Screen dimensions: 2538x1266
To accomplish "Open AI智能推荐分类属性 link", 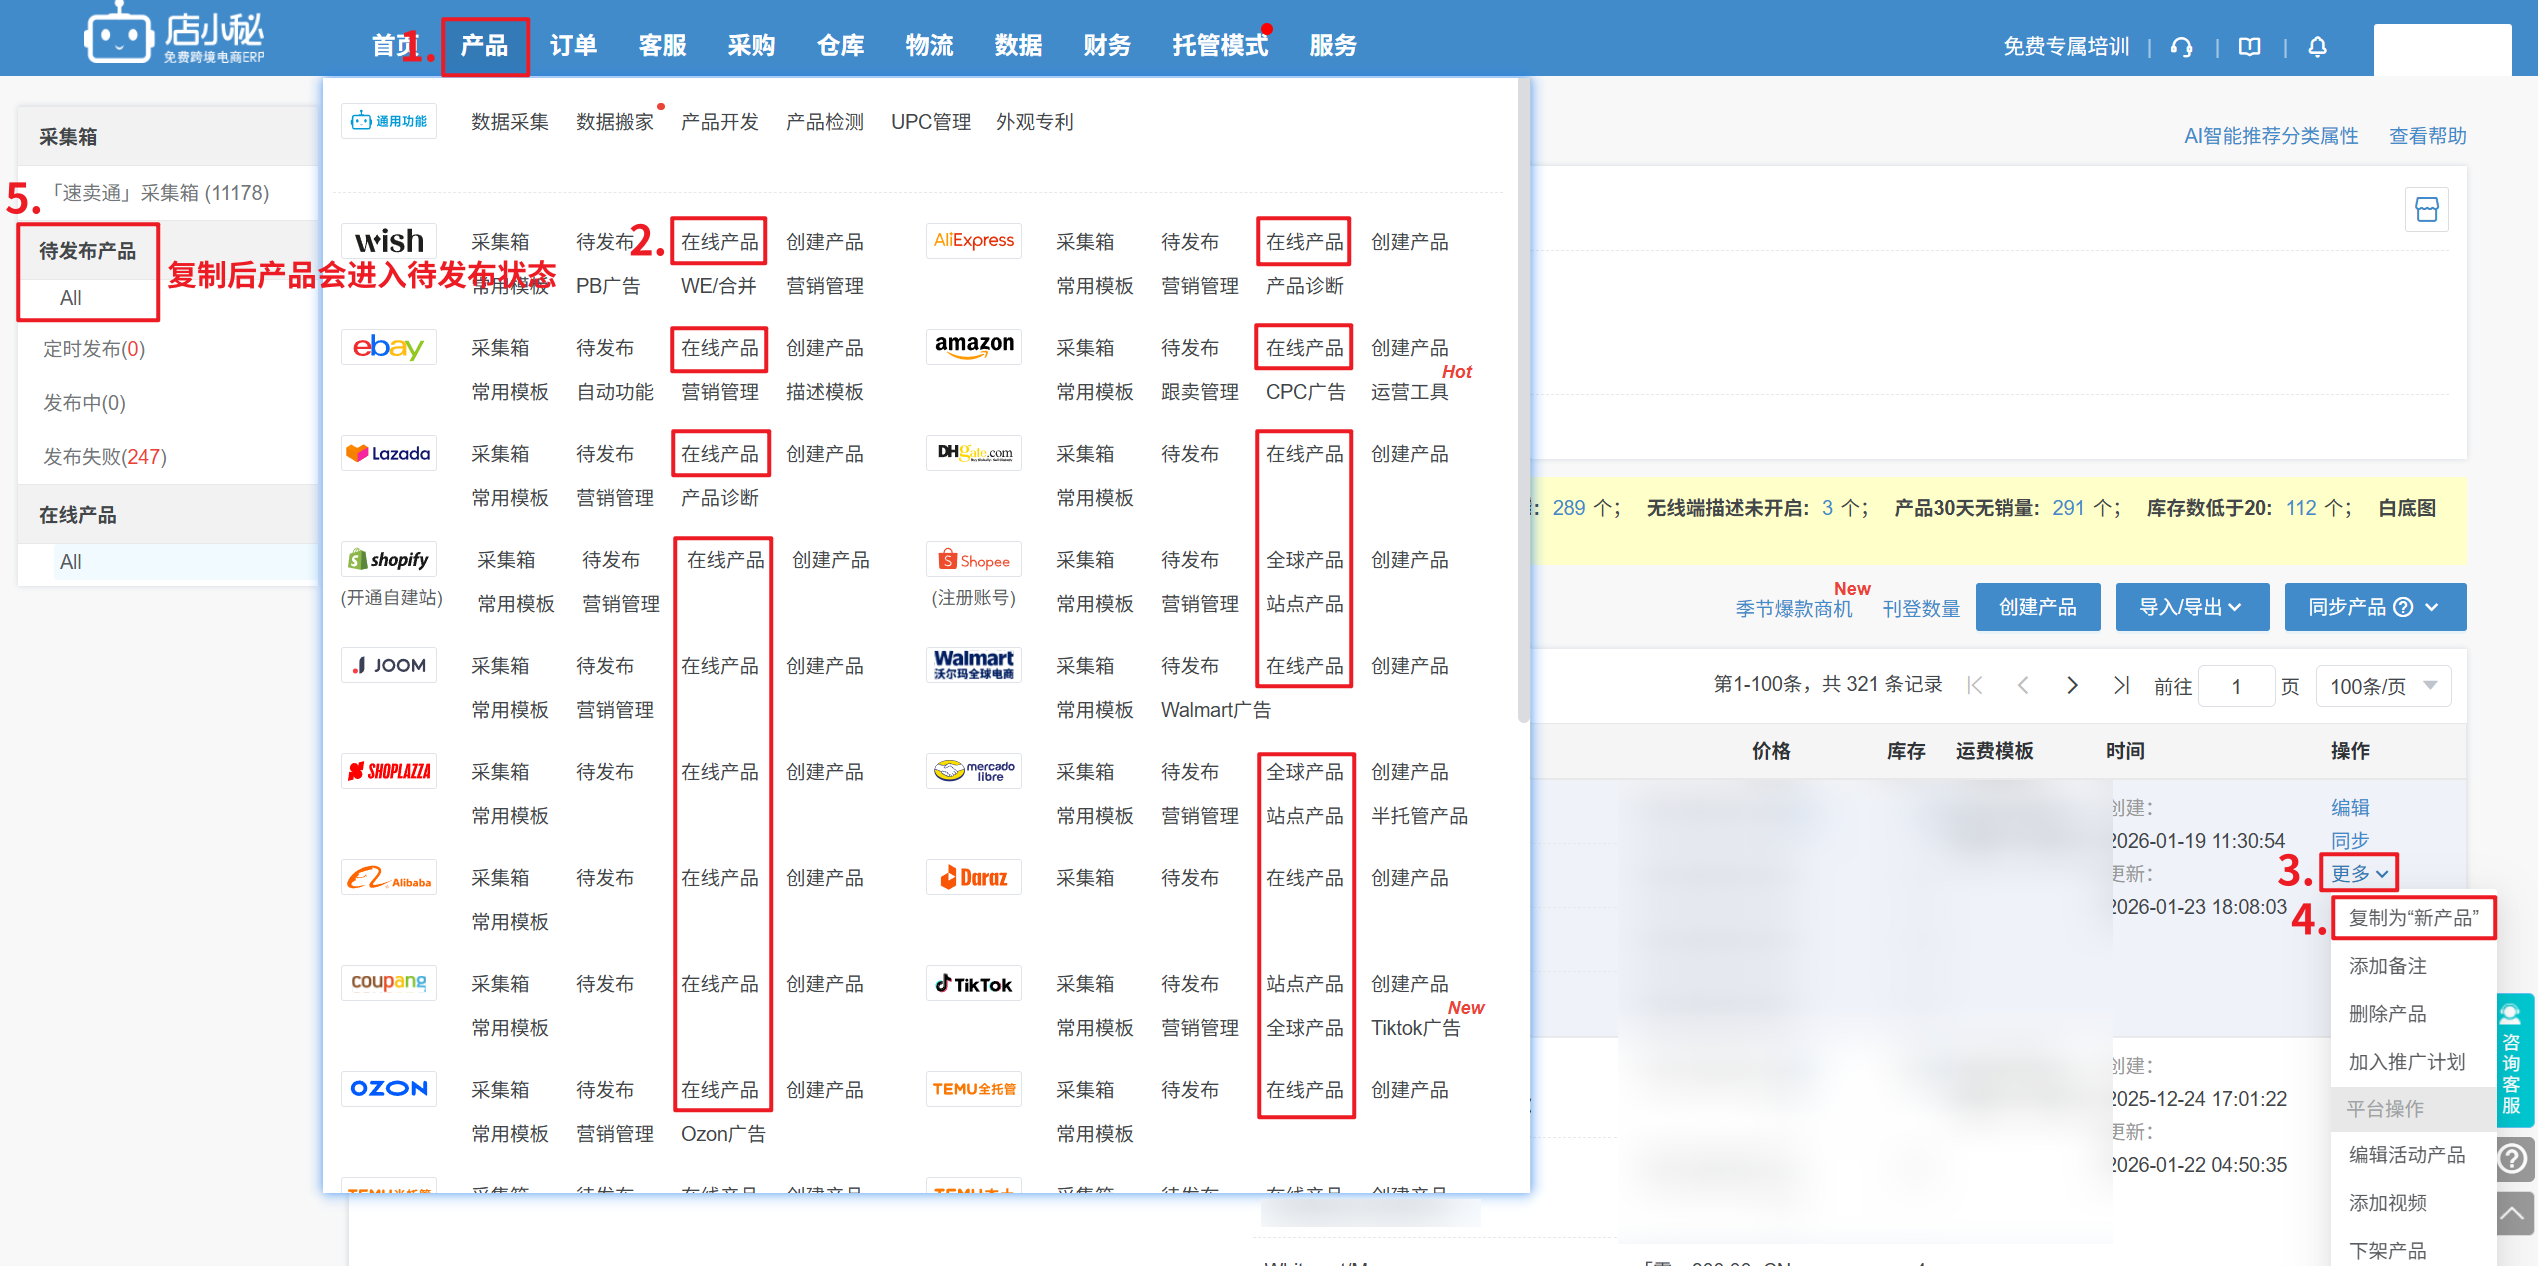I will [x=2270, y=136].
